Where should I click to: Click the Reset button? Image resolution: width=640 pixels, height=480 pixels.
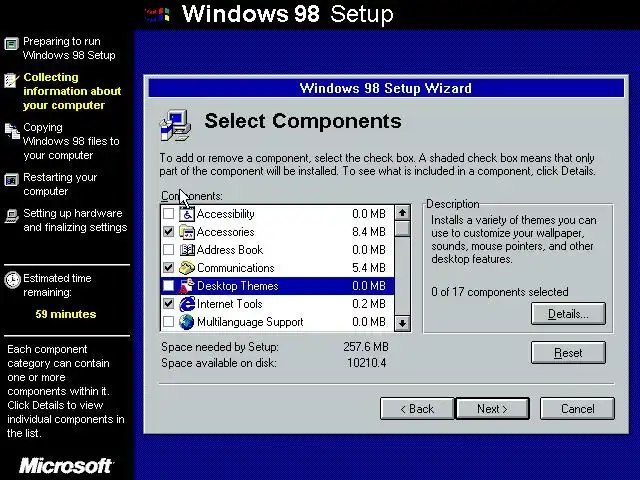pos(568,353)
